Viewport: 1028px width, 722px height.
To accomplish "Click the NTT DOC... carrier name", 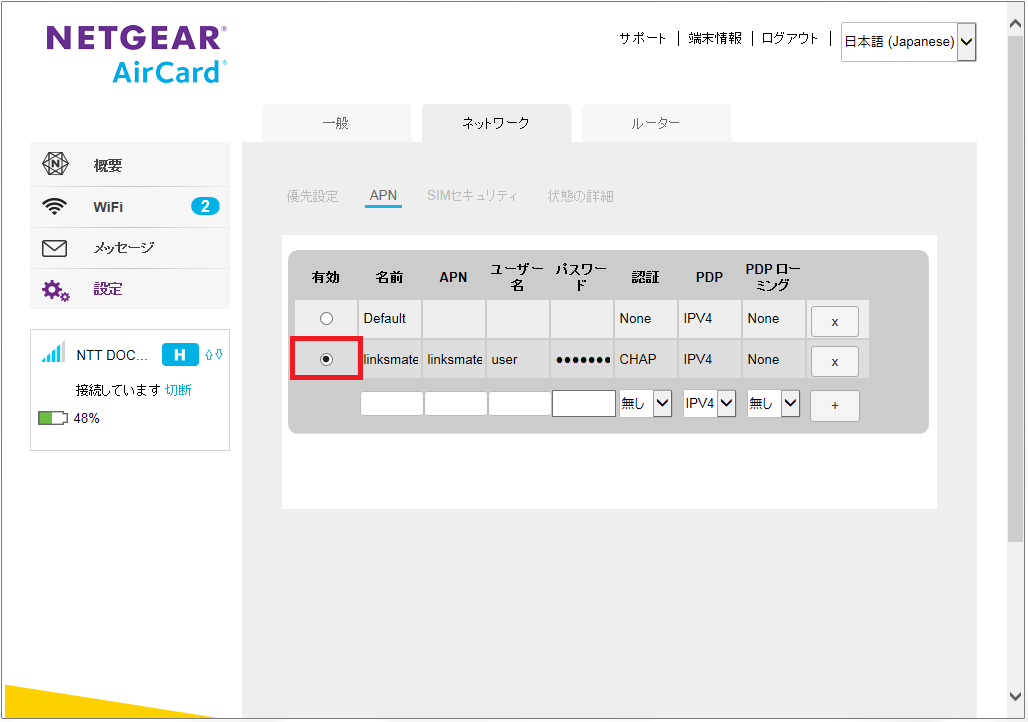I will (112, 355).
